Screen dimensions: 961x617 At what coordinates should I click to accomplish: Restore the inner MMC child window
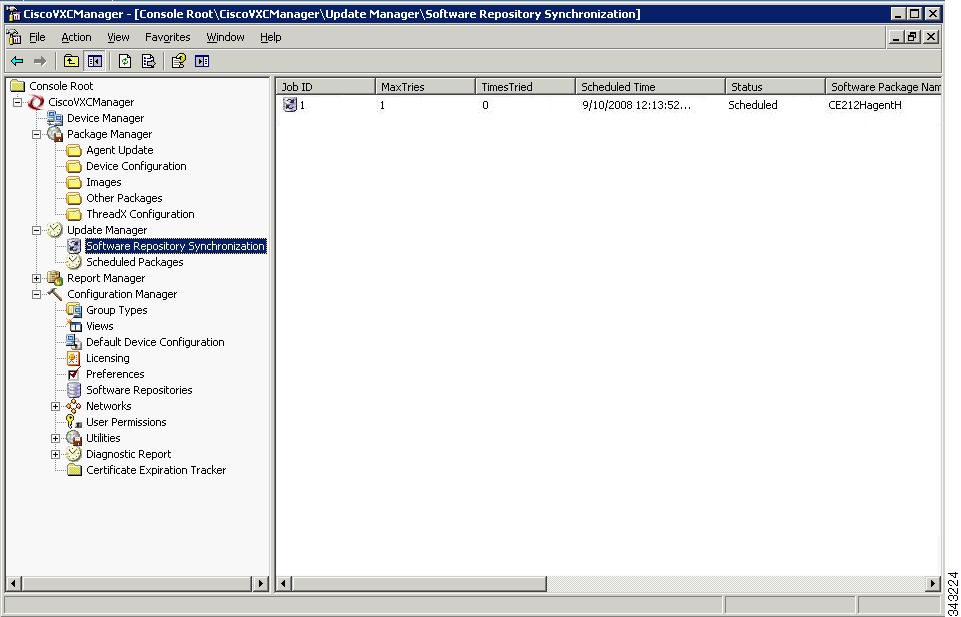(913, 37)
